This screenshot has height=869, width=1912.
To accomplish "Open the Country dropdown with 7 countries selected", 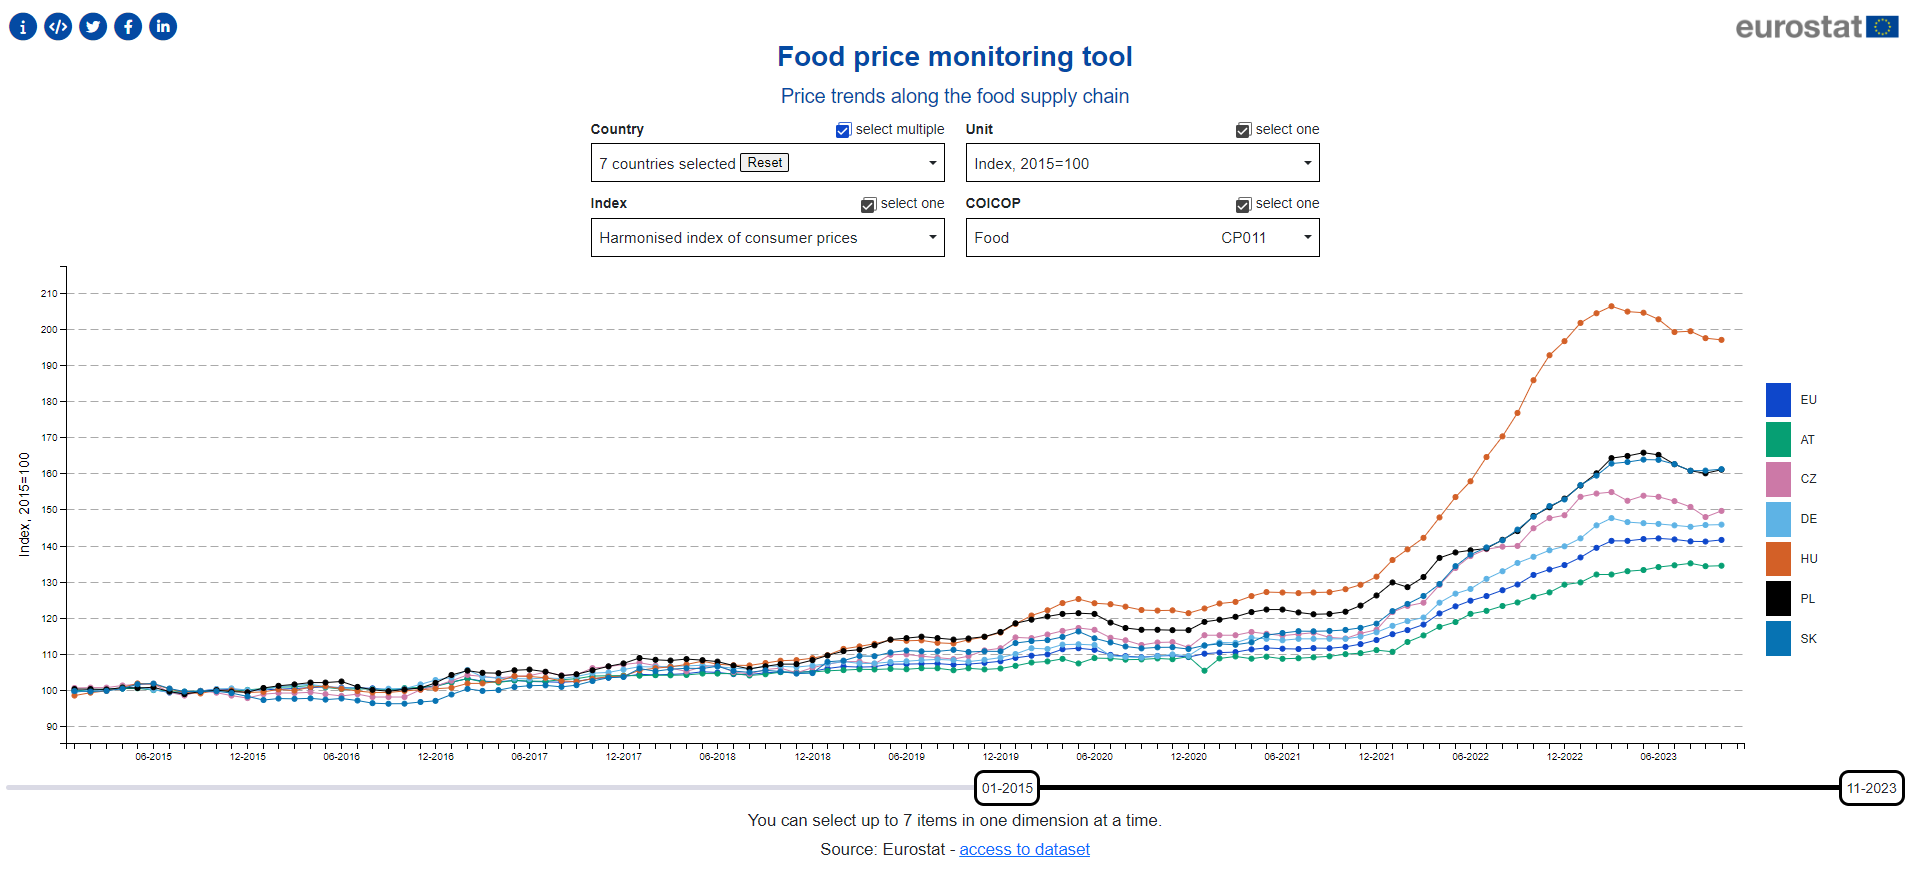I will click(x=767, y=163).
